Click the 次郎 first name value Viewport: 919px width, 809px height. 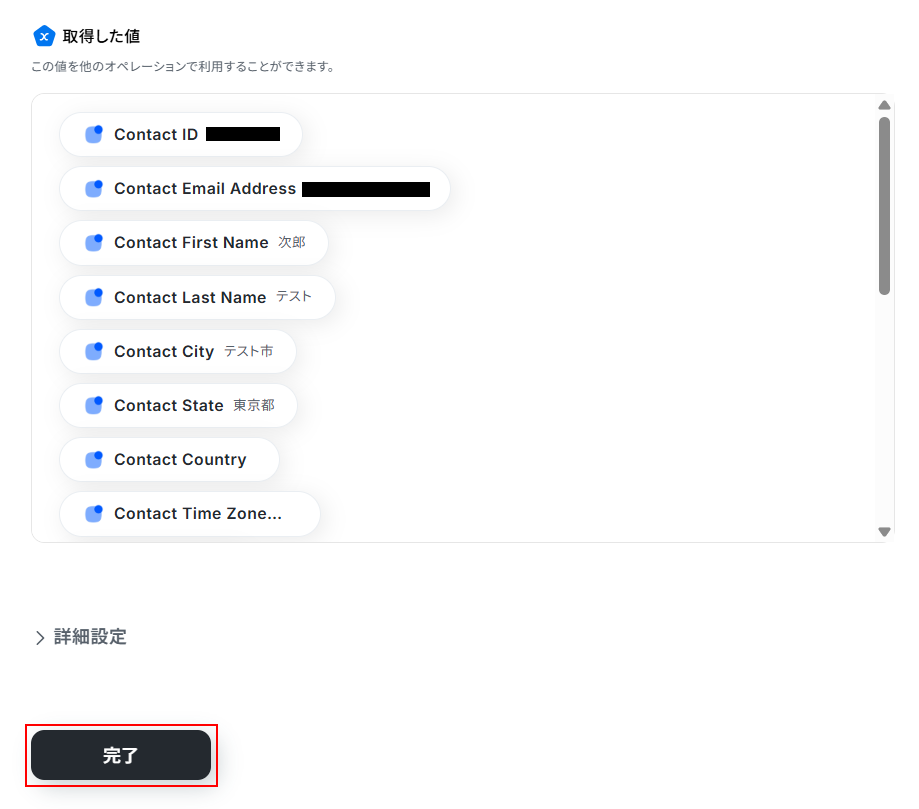(292, 242)
